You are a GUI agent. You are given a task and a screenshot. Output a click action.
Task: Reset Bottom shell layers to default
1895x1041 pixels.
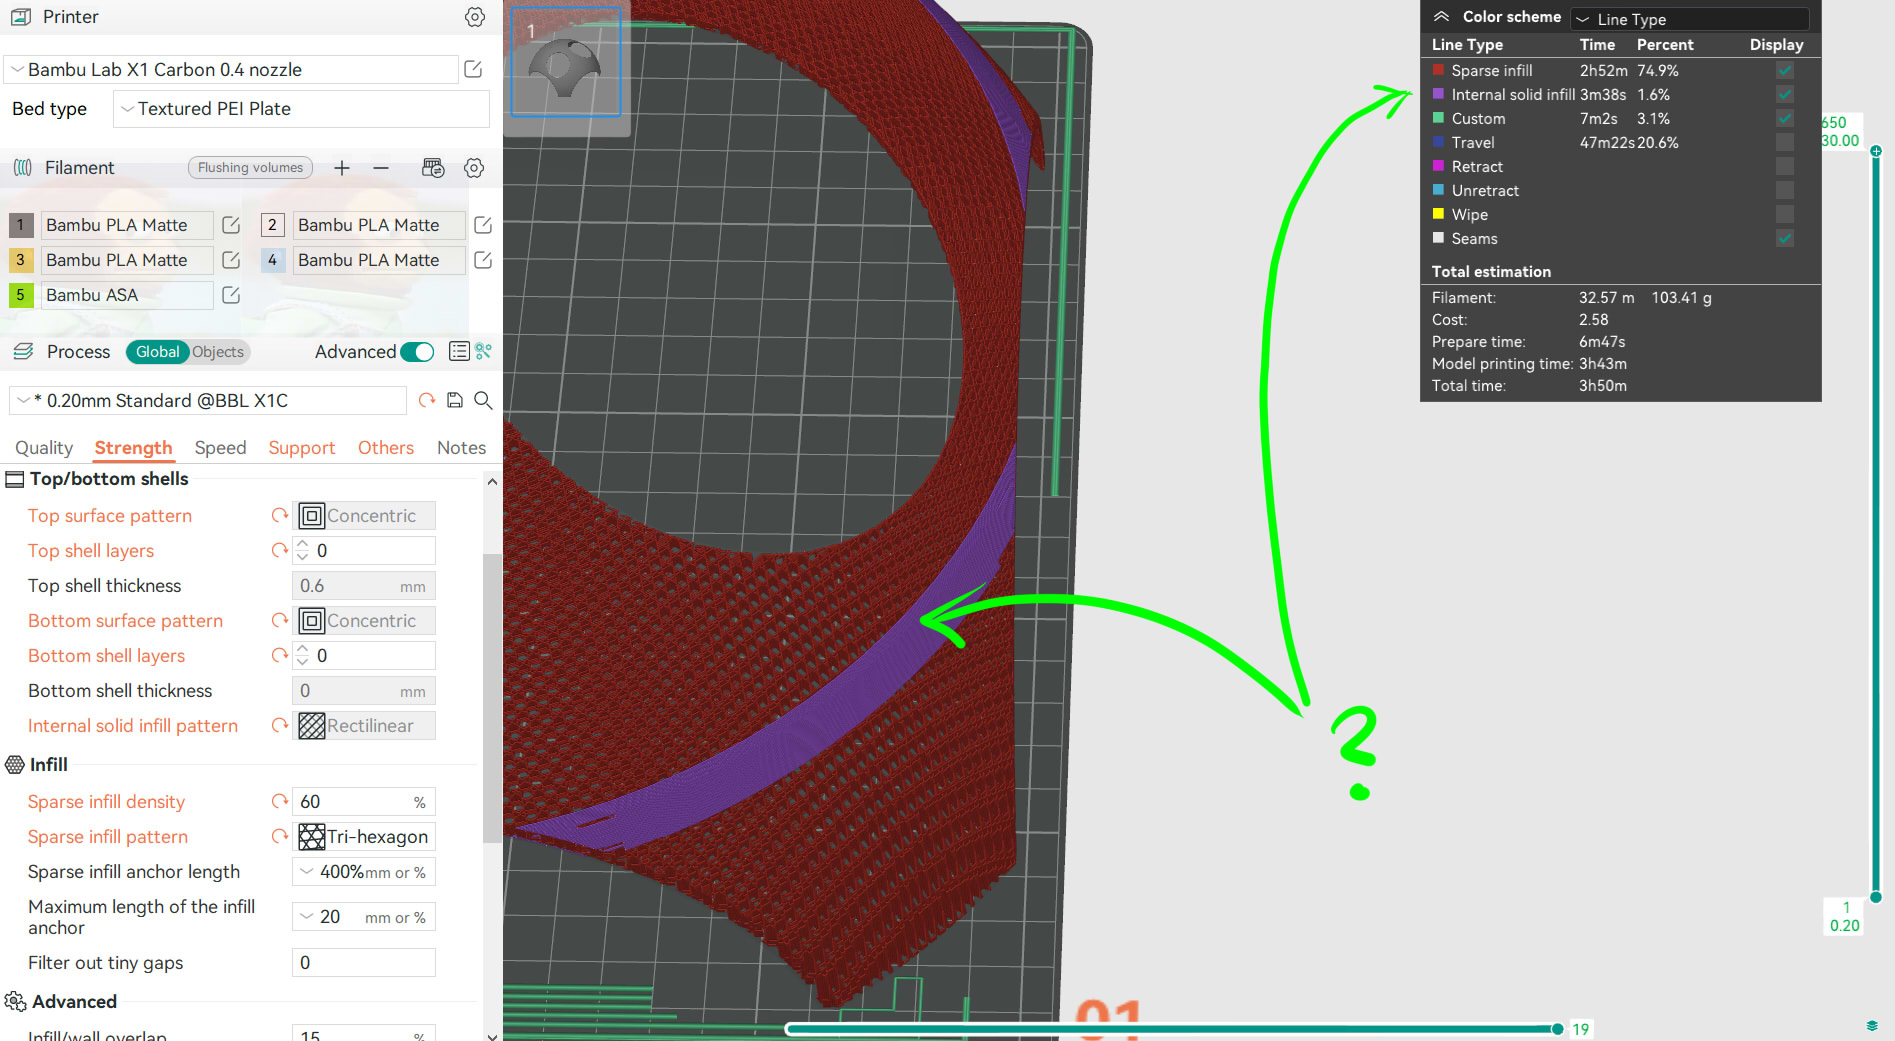click(280, 656)
